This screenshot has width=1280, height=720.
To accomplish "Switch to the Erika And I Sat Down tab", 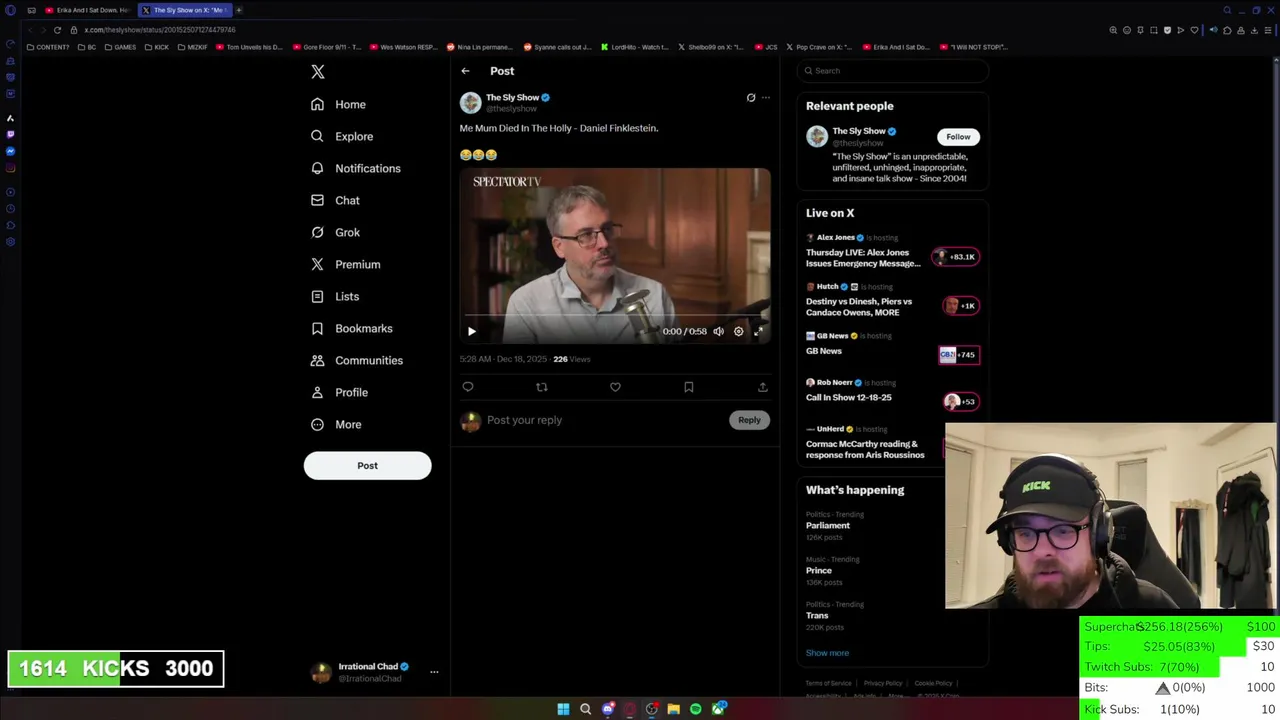I will 87,10.
